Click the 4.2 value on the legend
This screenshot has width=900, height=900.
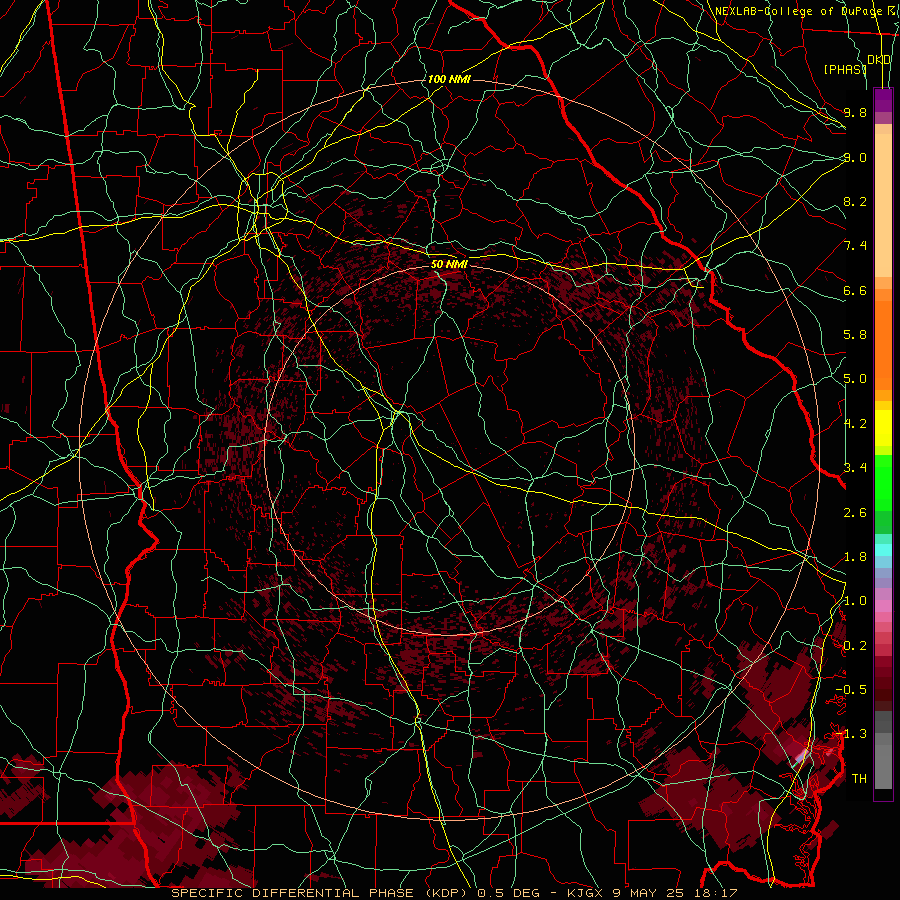coord(855,424)
